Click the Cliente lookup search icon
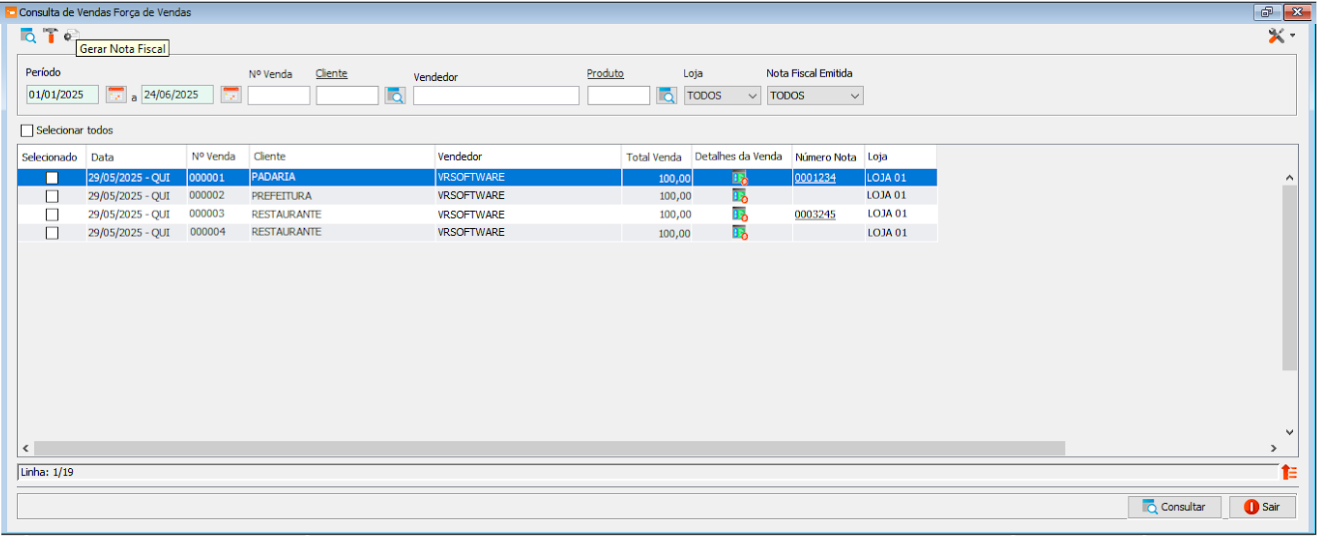1318x536 pixels. coord(395,96)
